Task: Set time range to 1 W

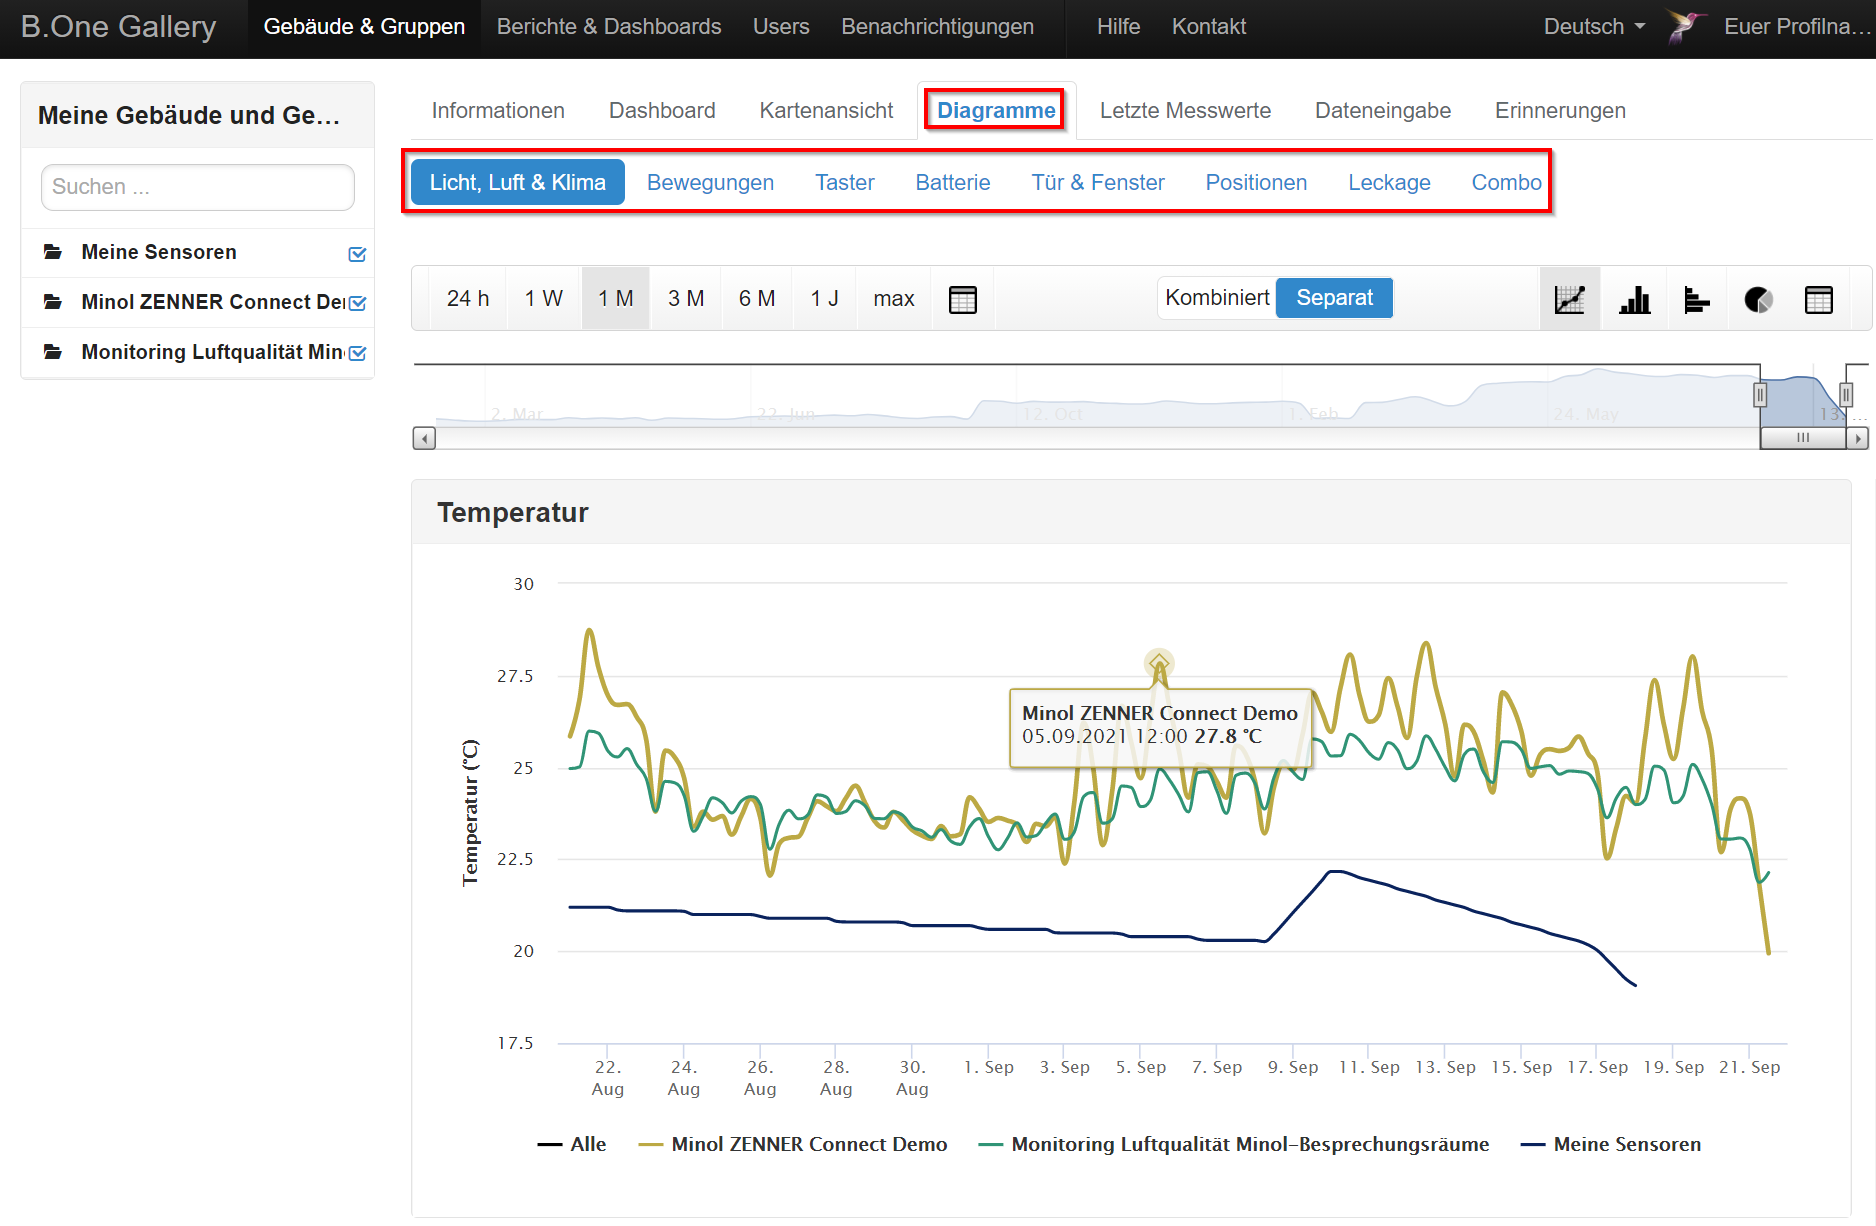Action: point(544,299)
